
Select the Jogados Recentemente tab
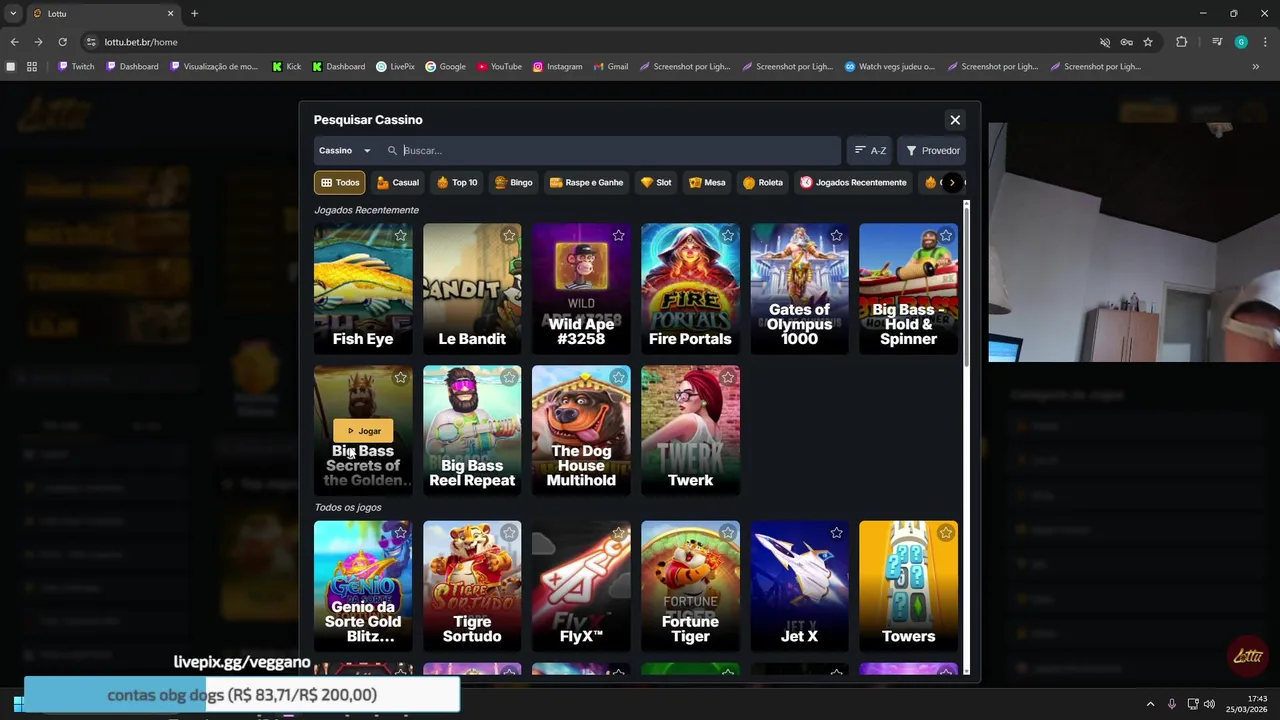point(853,183)
